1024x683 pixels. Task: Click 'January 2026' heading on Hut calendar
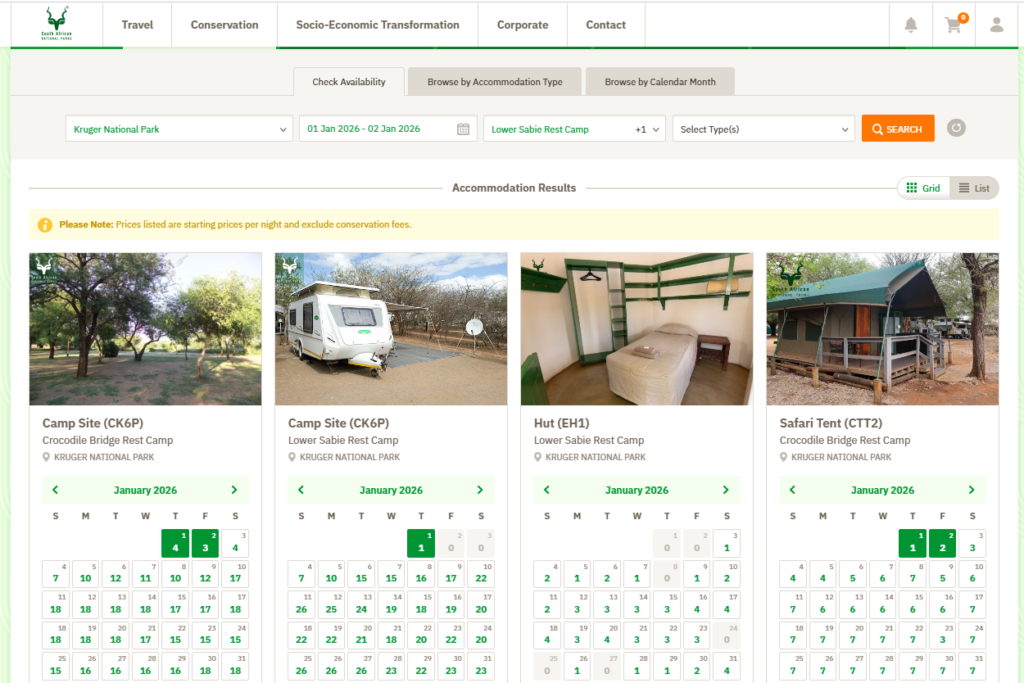pyautogui.click(x=637, y=490)
